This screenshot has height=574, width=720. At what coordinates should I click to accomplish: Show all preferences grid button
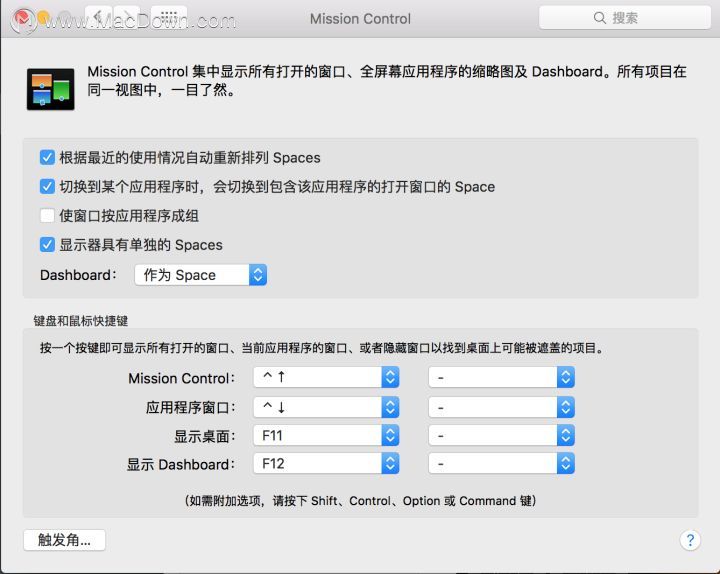[169, 17]
